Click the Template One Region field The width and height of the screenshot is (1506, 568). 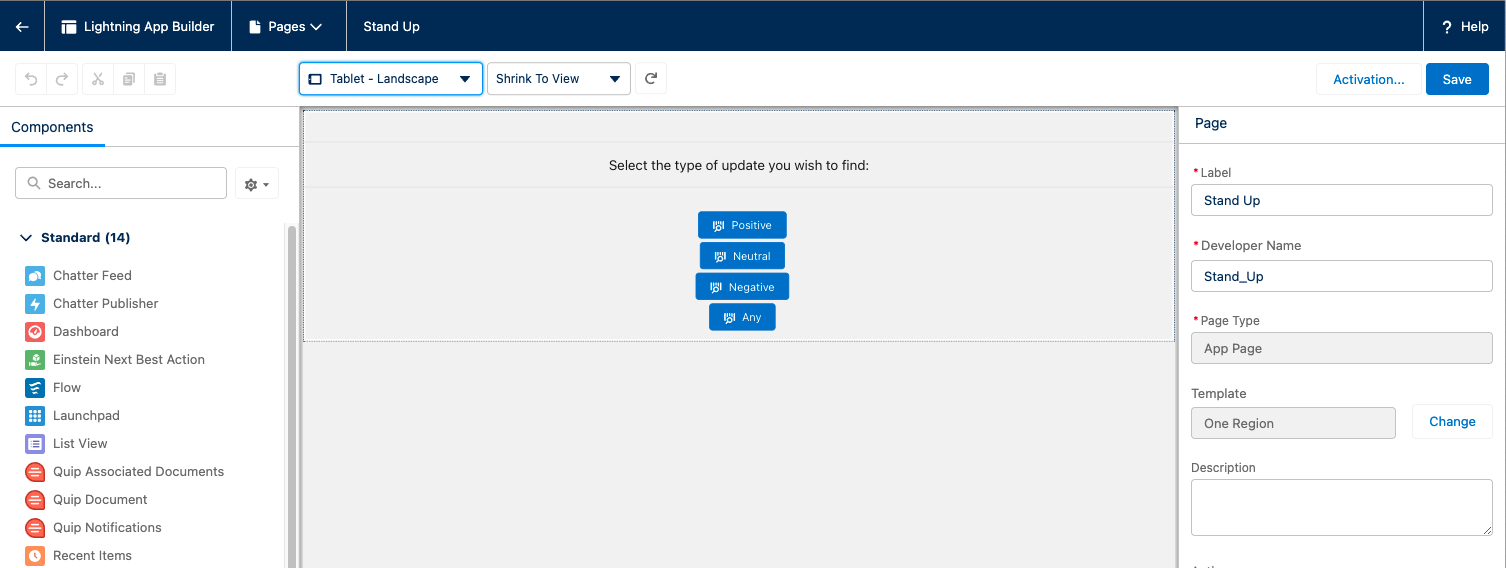tap(1293, 423)
